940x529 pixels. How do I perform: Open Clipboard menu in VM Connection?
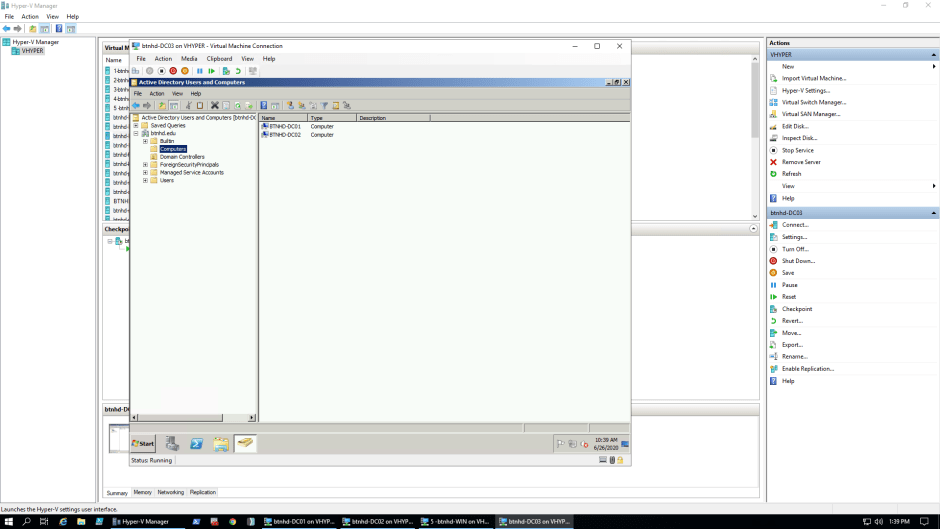click(219, 59)
